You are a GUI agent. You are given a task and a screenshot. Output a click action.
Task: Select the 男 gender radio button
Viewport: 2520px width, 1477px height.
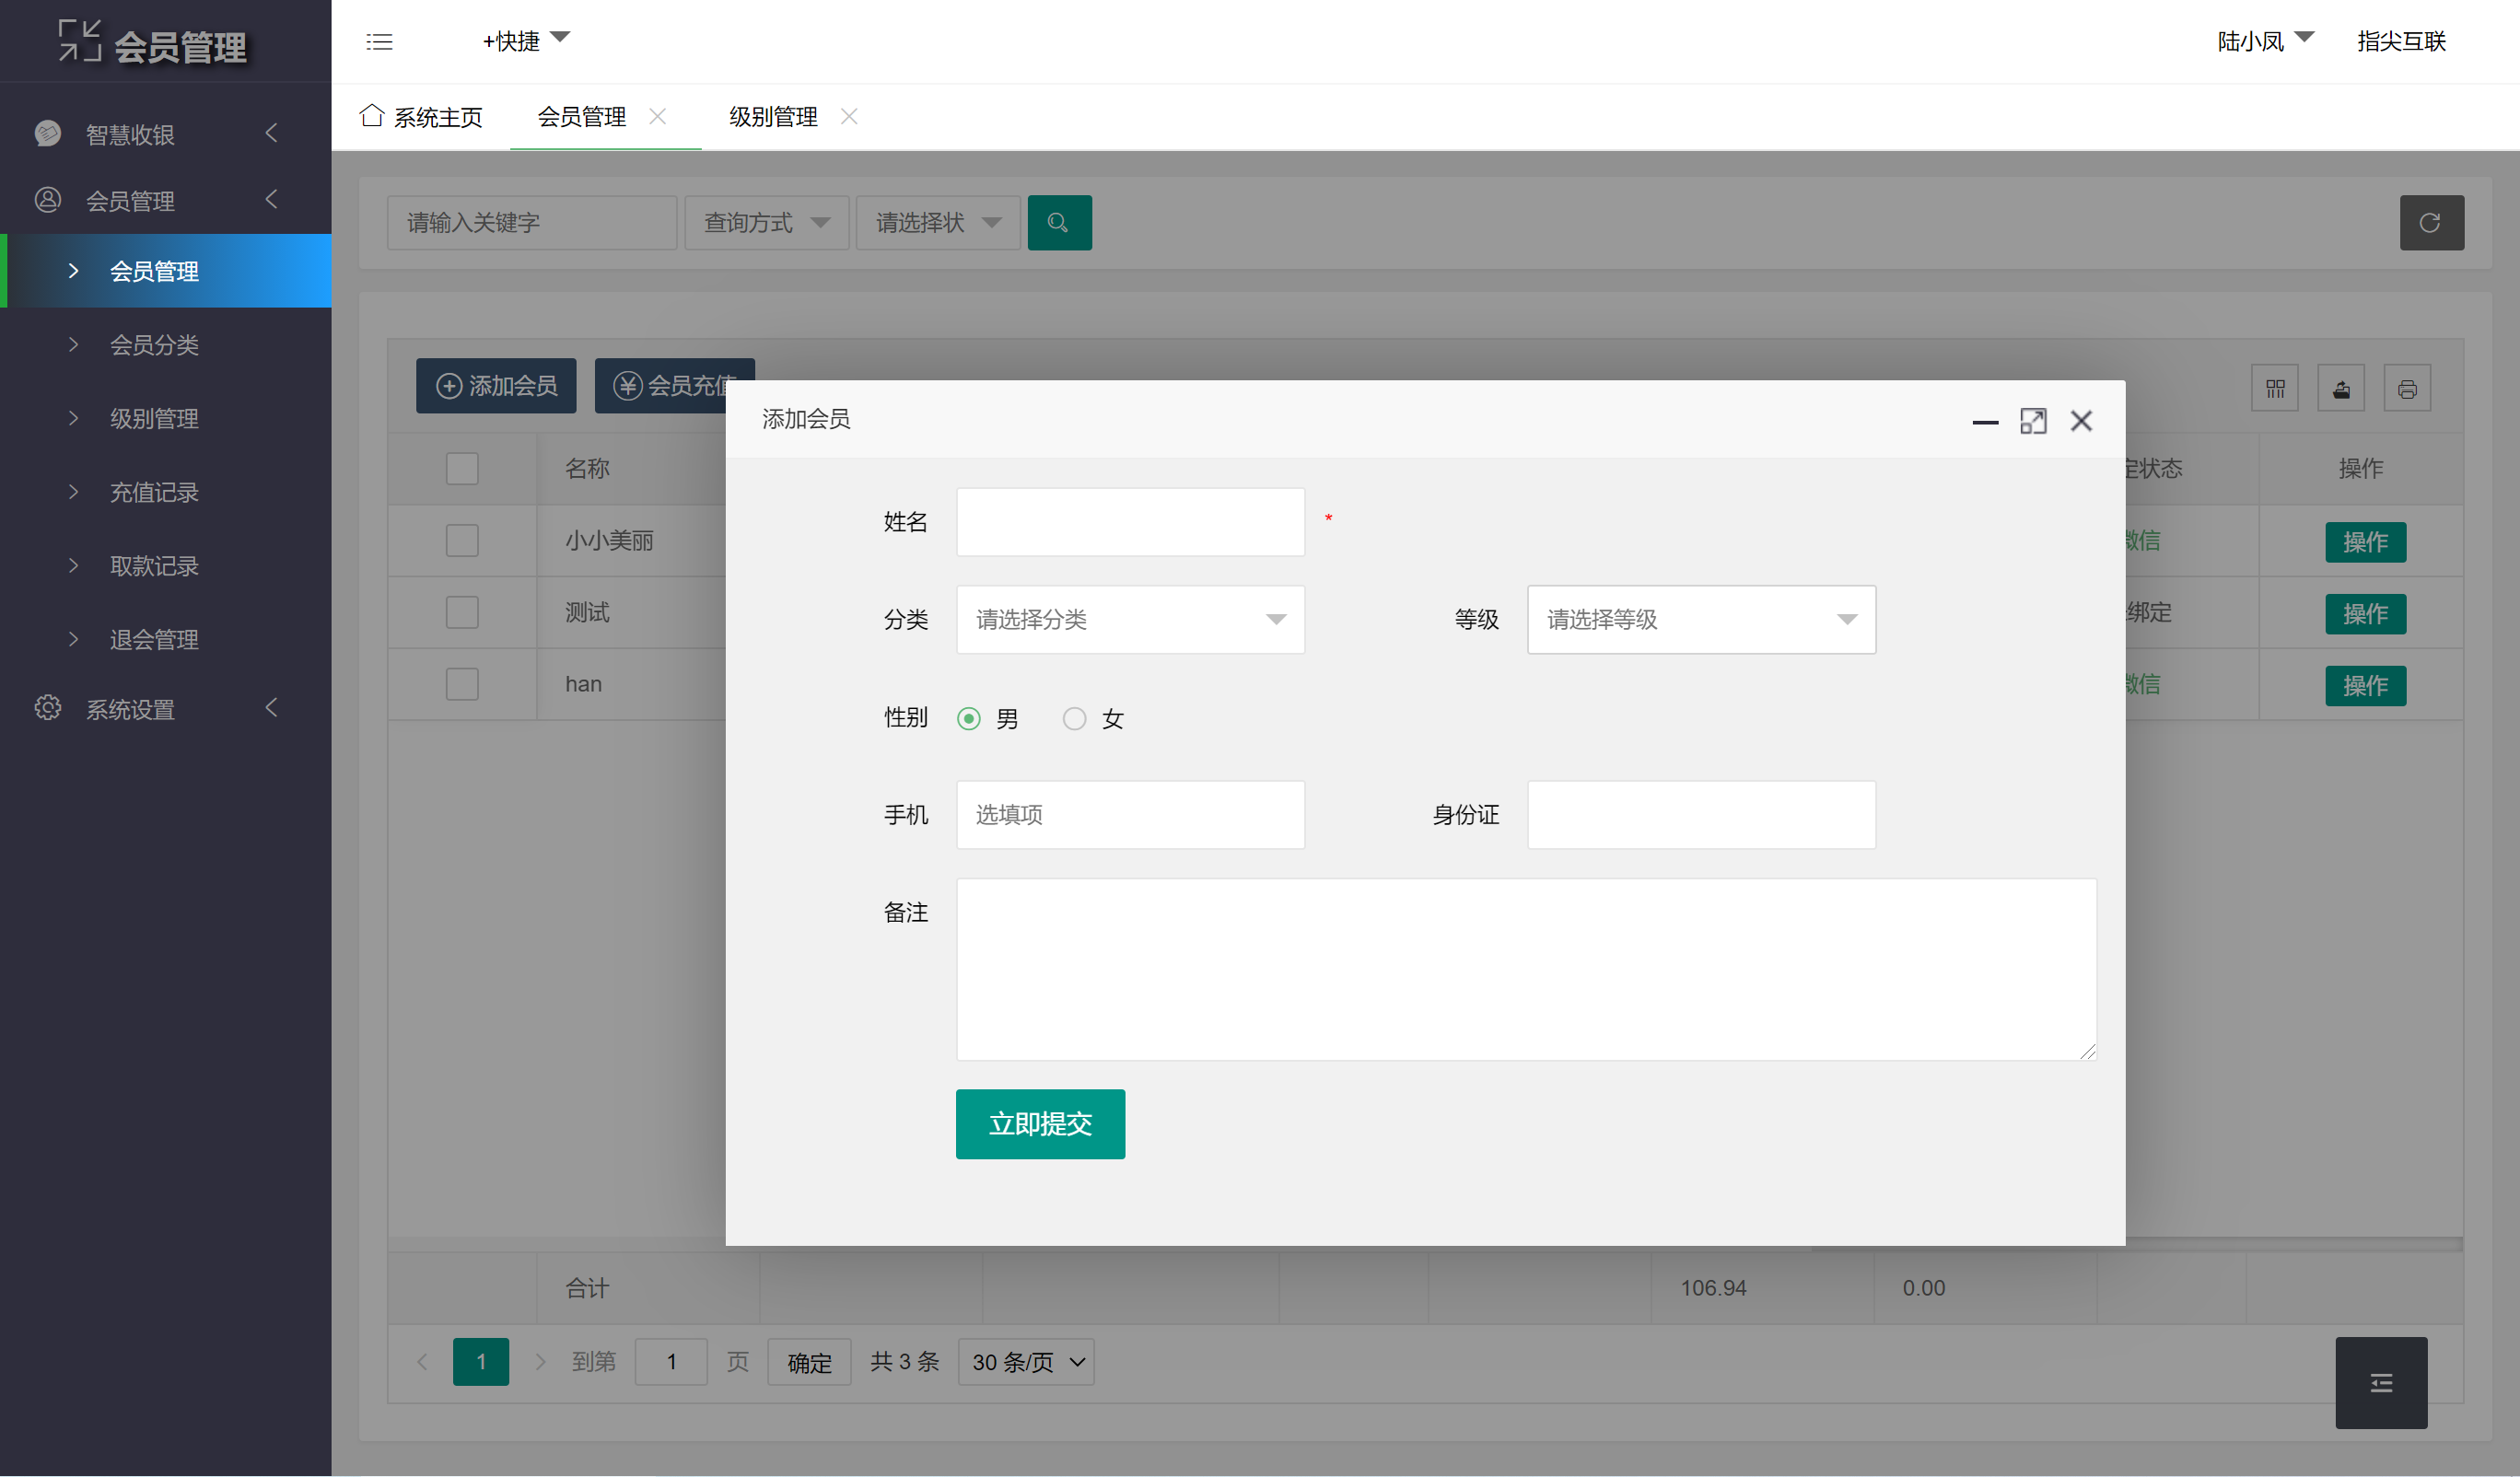coord(968,718)
